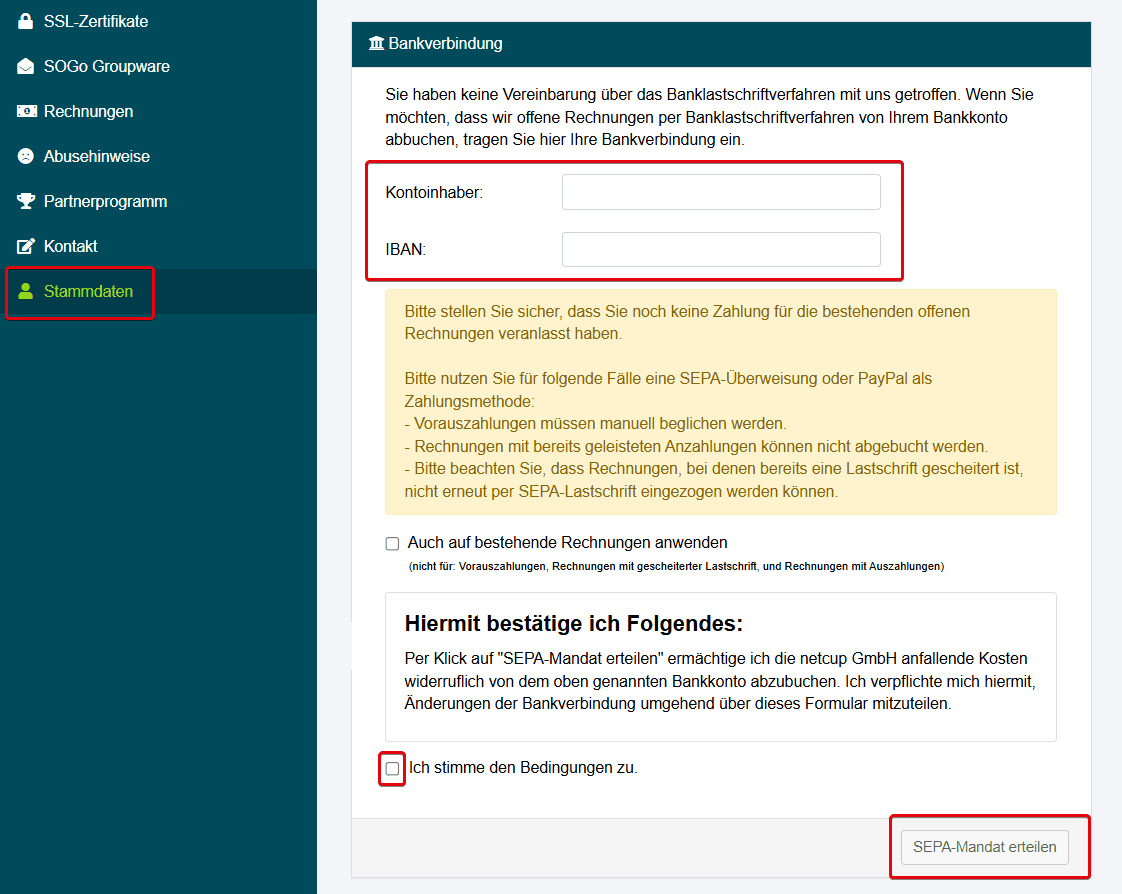
Task: Click the green user icon beside Stammdaten
Action: (x=26, y=292)
